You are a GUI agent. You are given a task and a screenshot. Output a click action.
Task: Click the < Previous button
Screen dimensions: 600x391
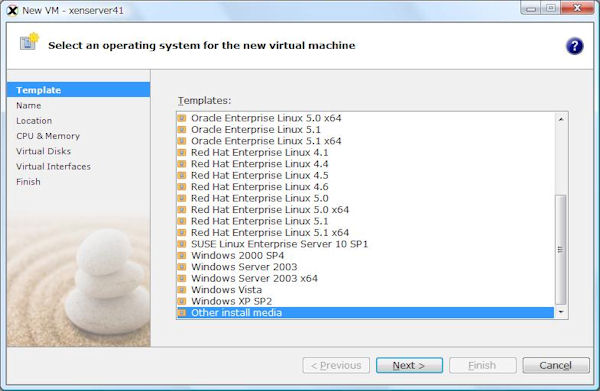336,365
